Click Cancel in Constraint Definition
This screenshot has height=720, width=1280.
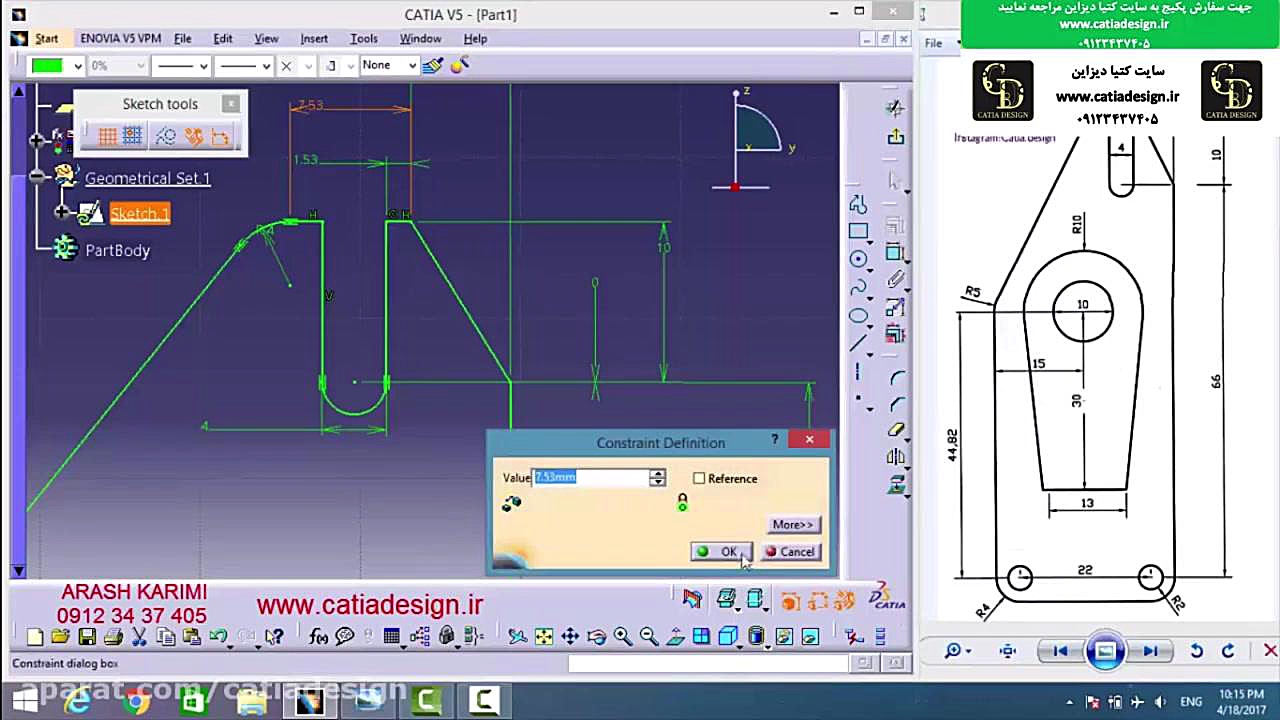click(791, 552)
